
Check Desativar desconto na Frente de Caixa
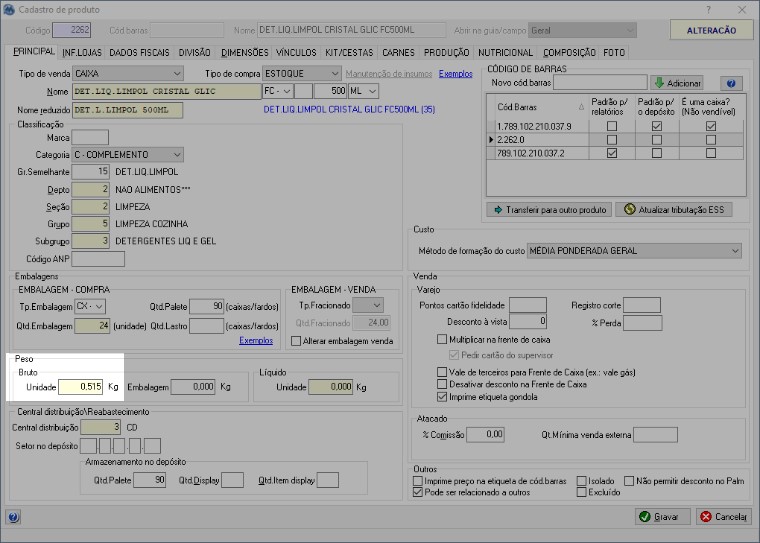coord(442,384)
